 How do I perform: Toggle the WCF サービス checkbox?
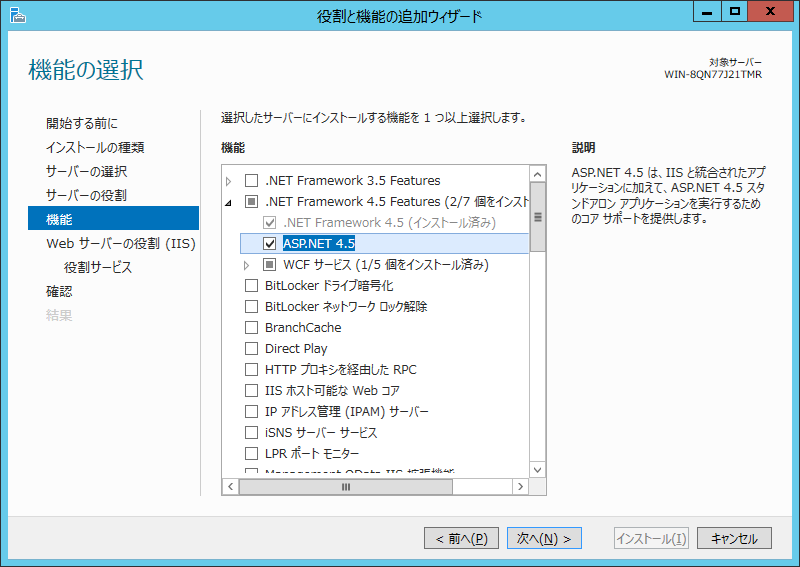(269, 264)
